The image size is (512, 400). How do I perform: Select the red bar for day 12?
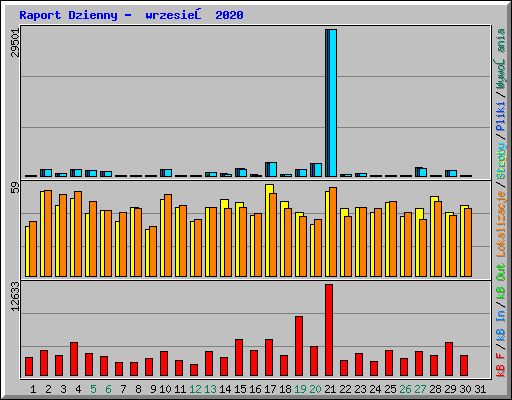194,370
